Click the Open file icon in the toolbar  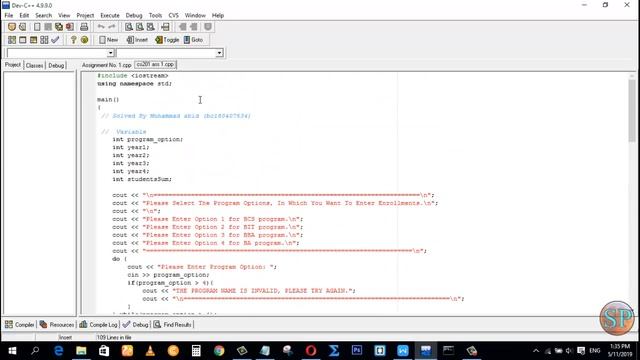[x=22, y=27]
